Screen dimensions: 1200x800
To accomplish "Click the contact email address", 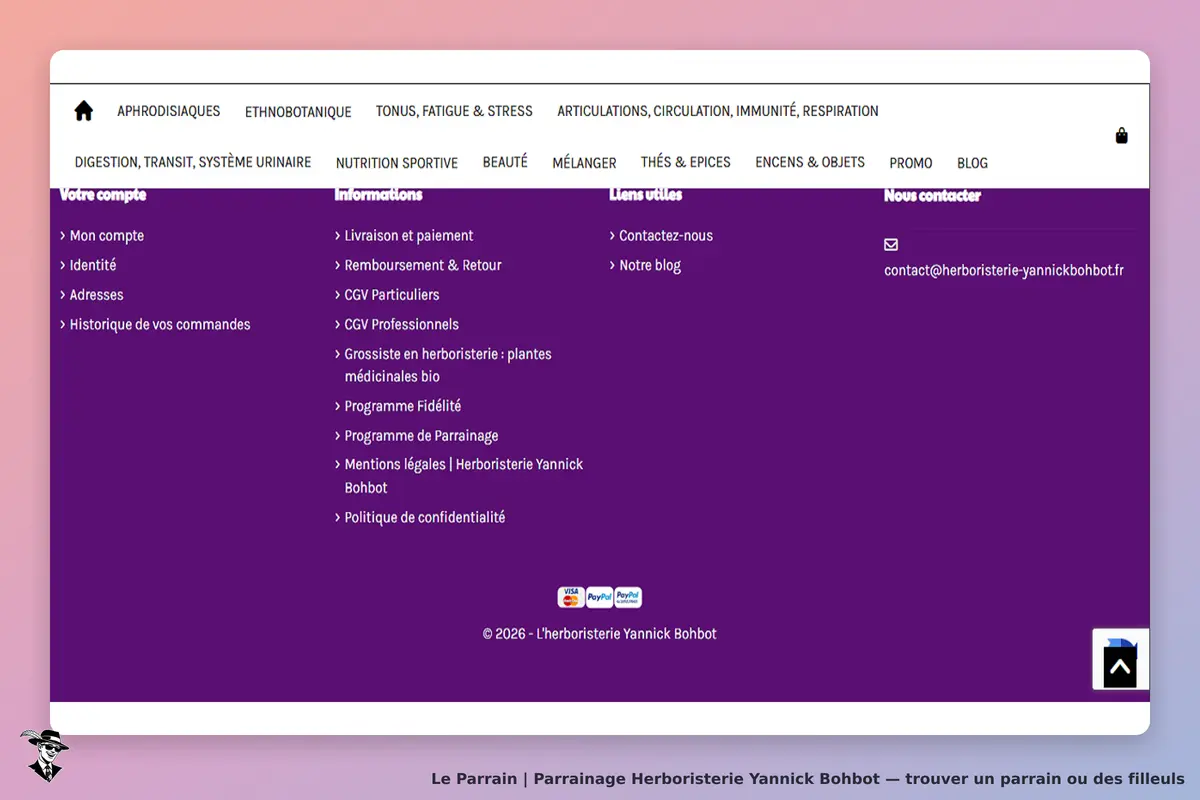I will click(x=1004, y=270).
